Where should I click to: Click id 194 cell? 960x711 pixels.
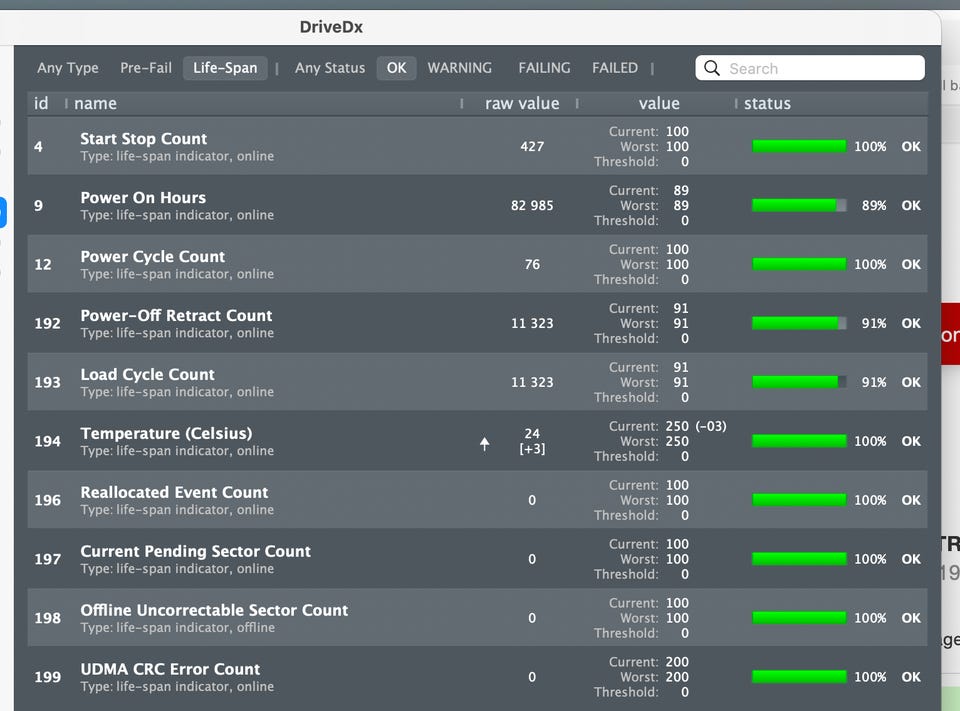point(47,441)
